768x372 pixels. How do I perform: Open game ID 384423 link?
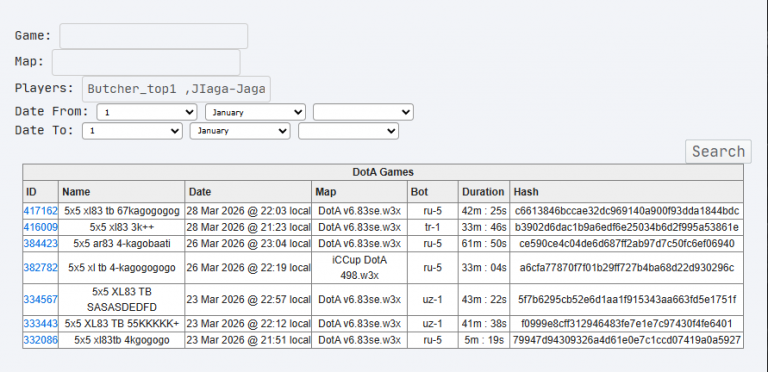(41, 243)
